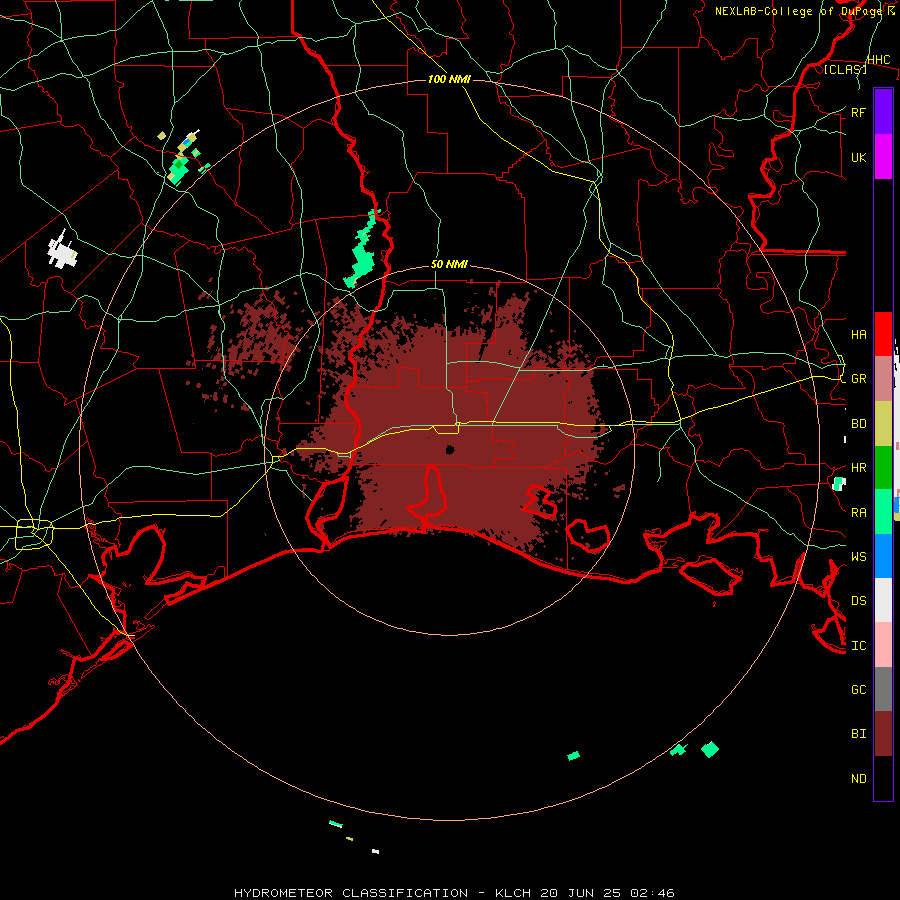The image size is (900, 900).
Task: Click the ND legend label
Action: tap(858, 779)
